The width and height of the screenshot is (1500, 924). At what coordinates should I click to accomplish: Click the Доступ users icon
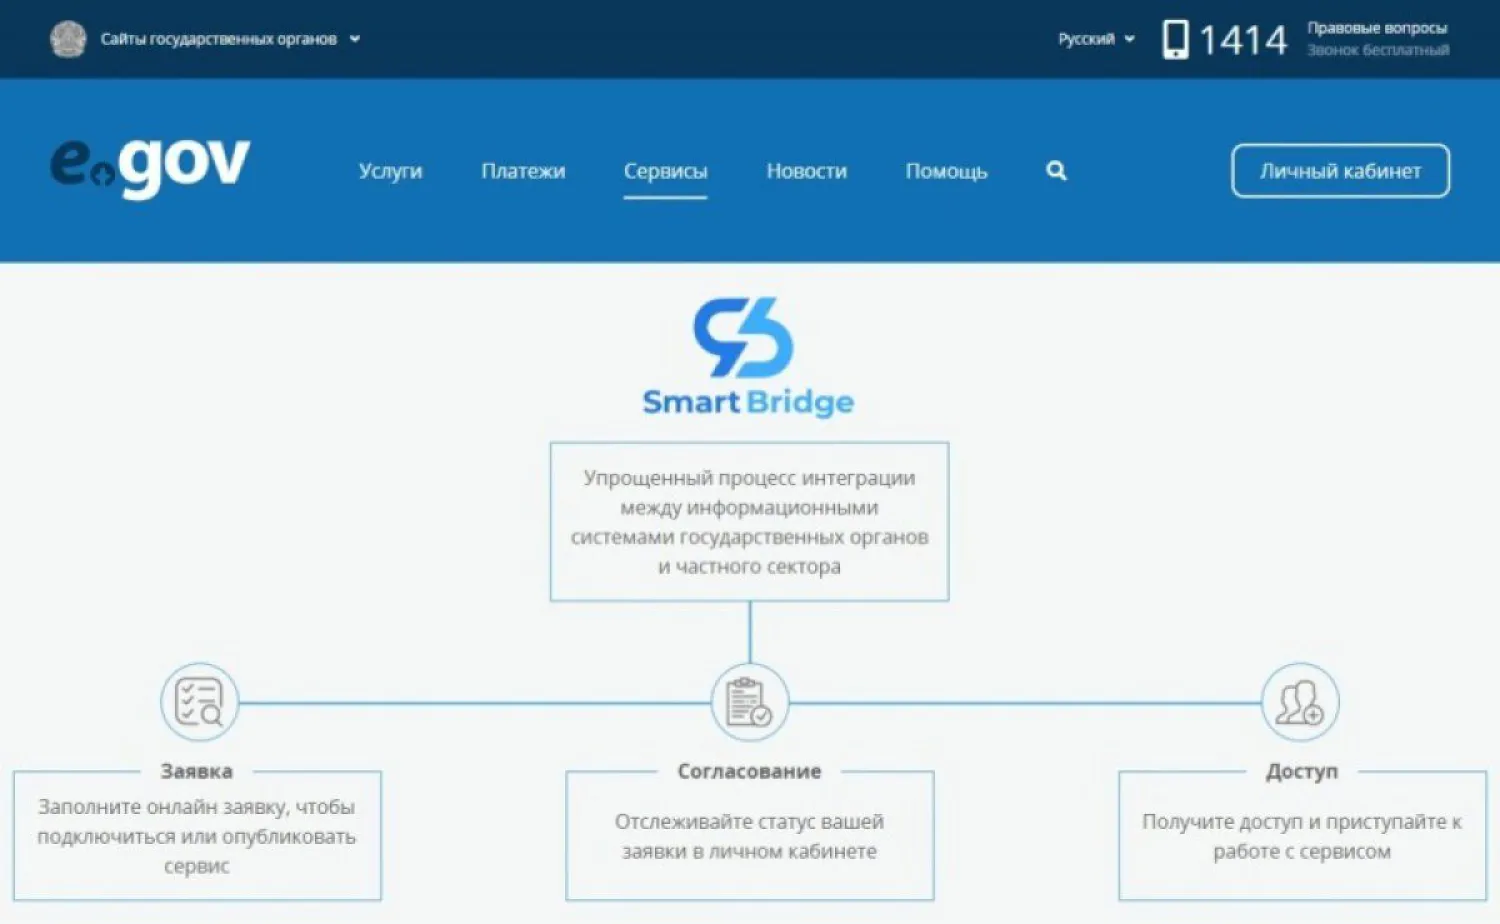(1299, 702)
